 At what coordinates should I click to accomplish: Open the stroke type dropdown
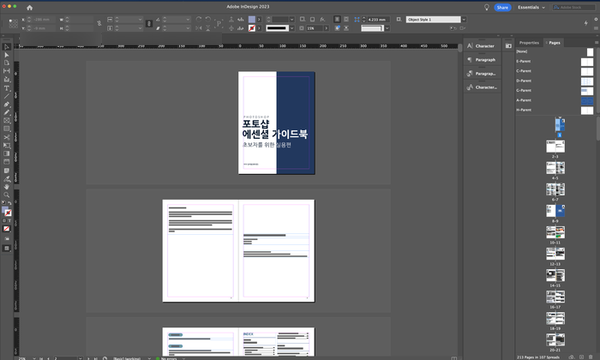[x=292, y=28]
